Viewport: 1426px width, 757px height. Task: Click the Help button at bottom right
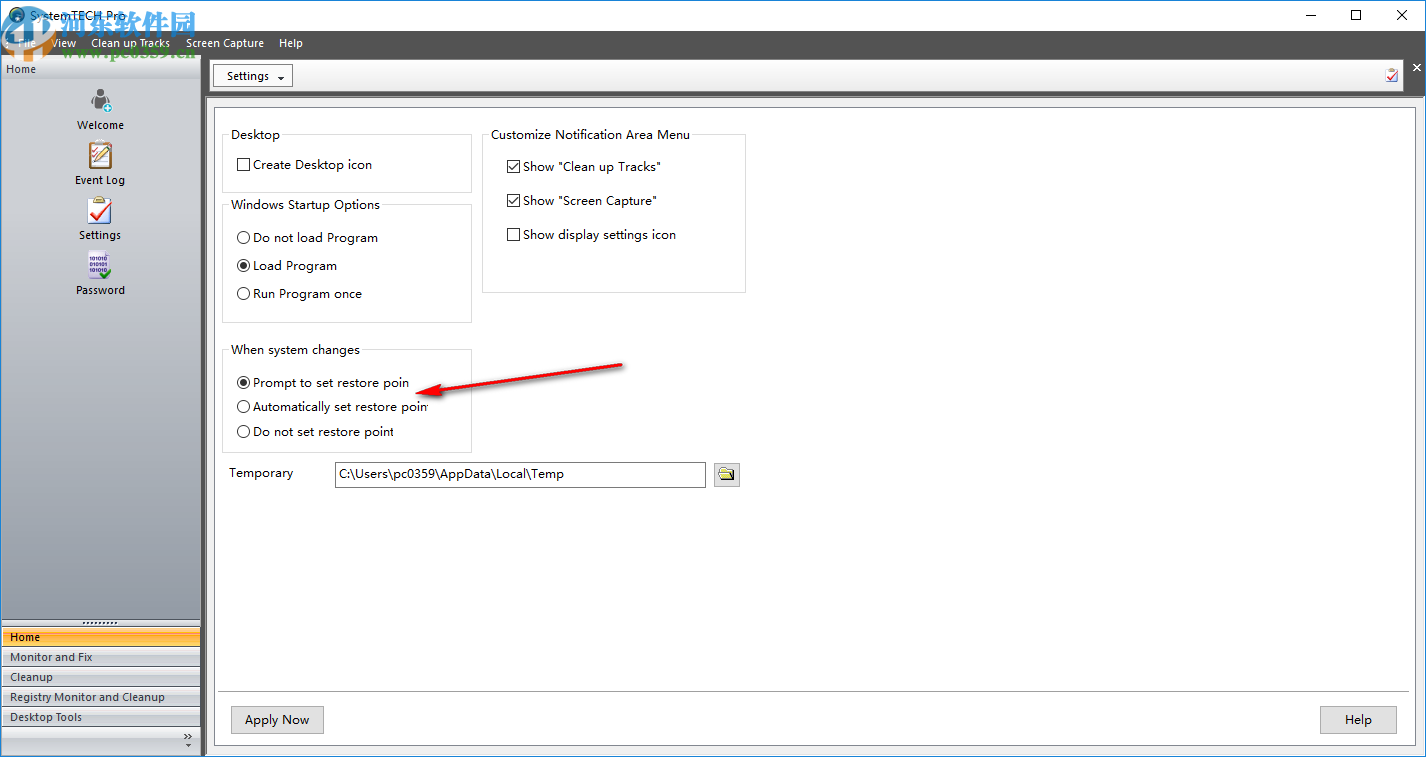(x=1358, y=720)
